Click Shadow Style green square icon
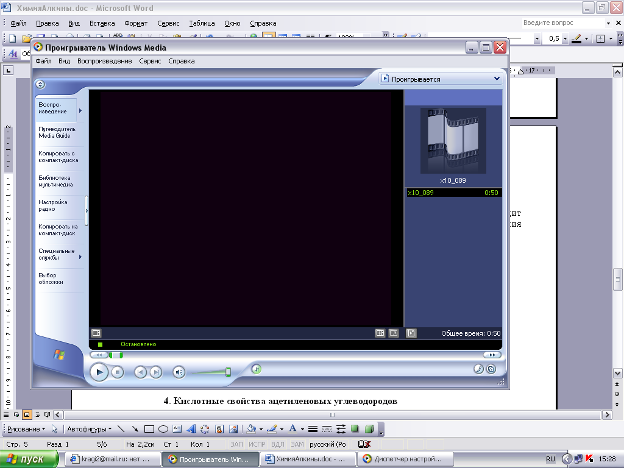Screen dimensions: 624x468 pyautogui.click(x=355, y=429)
